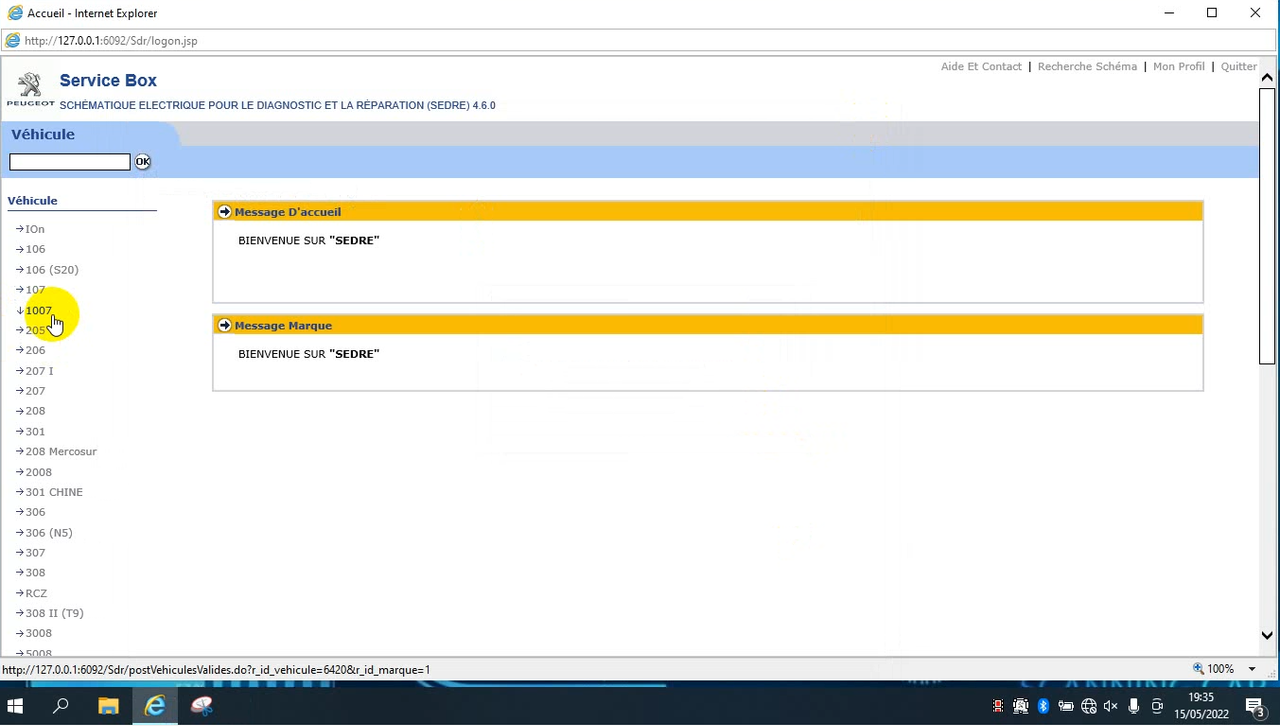Click the 100% zoom magnifier in status bar
Image resolution: width=1280 pixels, height=726 pixels.
(1199, 669)
